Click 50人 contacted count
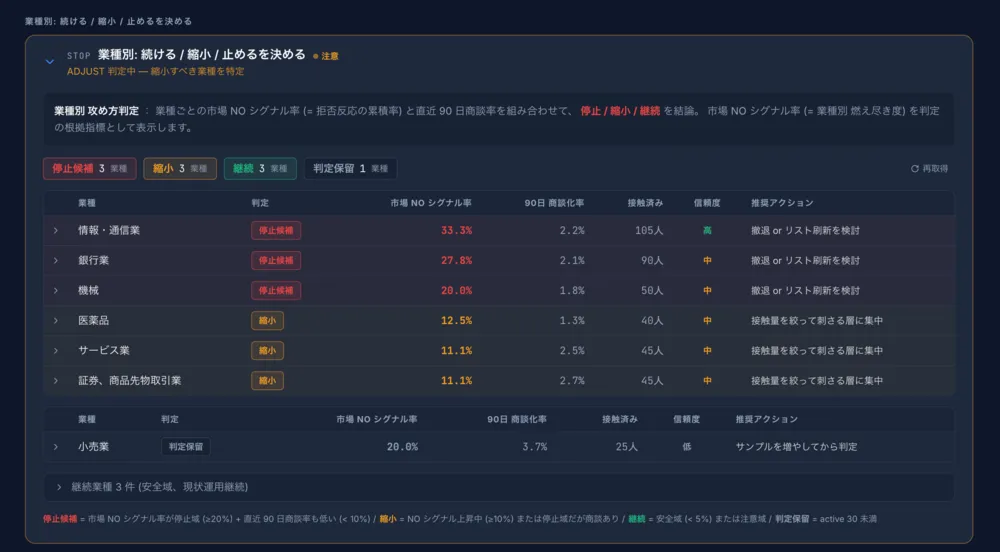Viewport: 1000px width, 552px height. 652,291
